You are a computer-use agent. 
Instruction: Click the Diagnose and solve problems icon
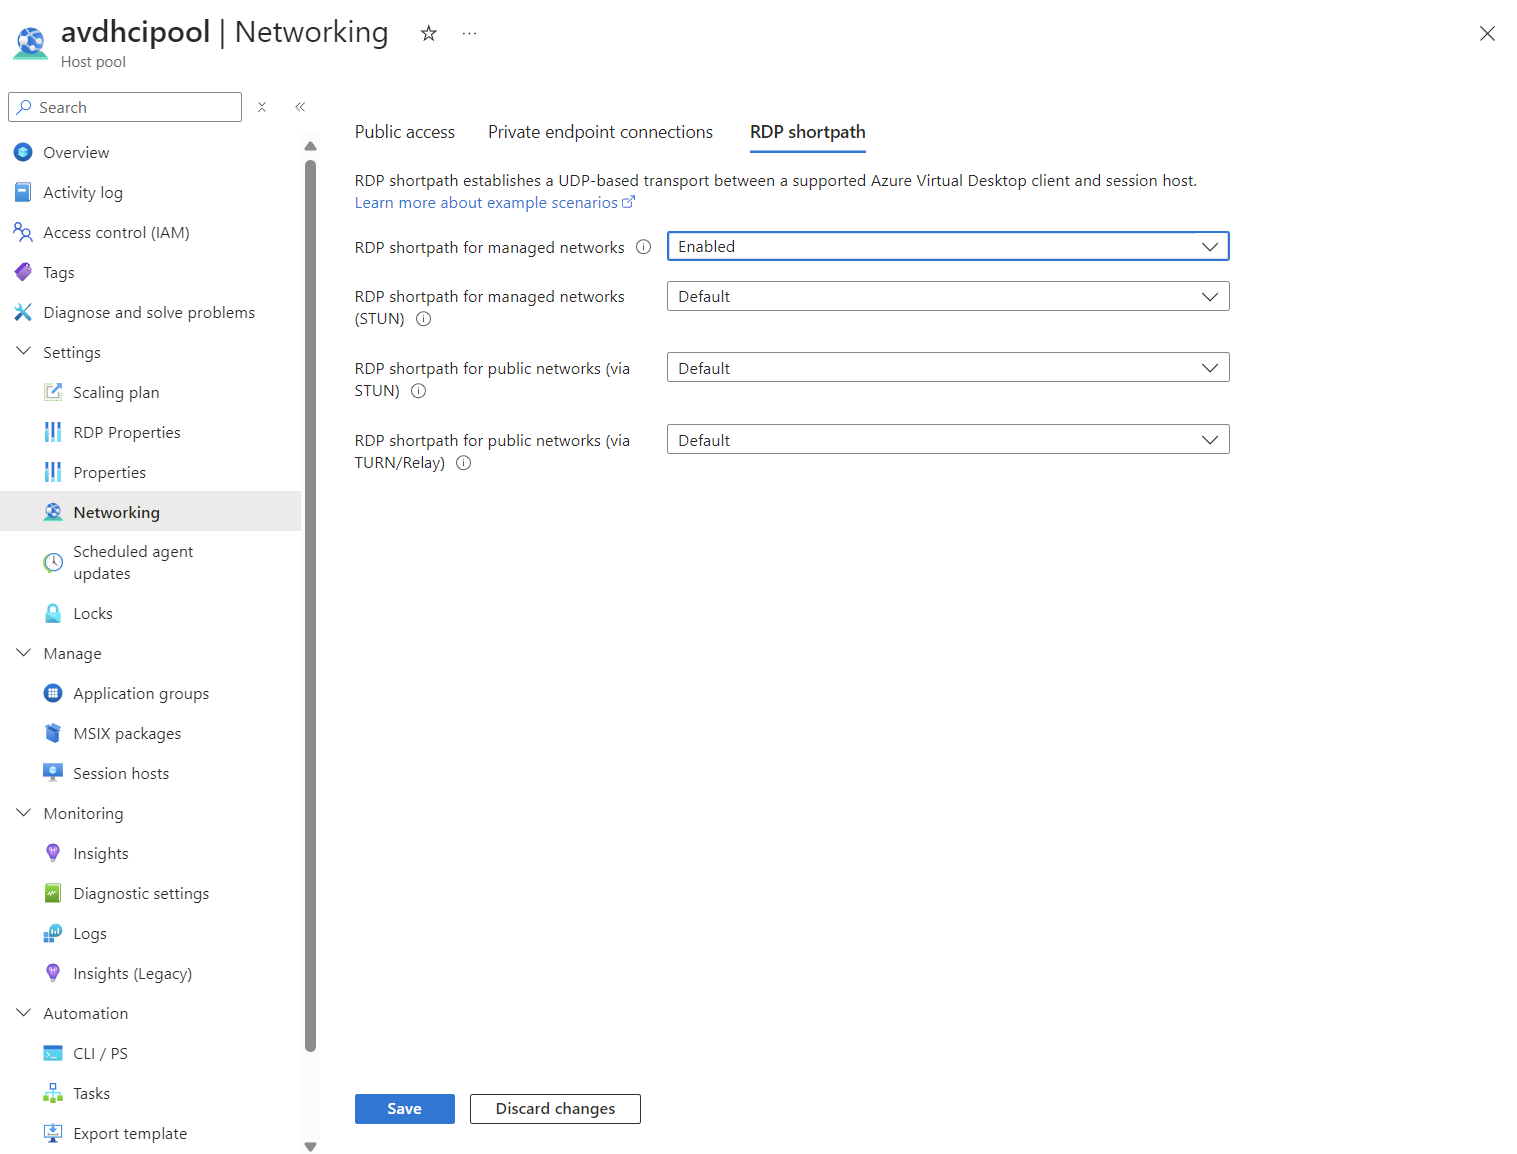click(23, 312)
